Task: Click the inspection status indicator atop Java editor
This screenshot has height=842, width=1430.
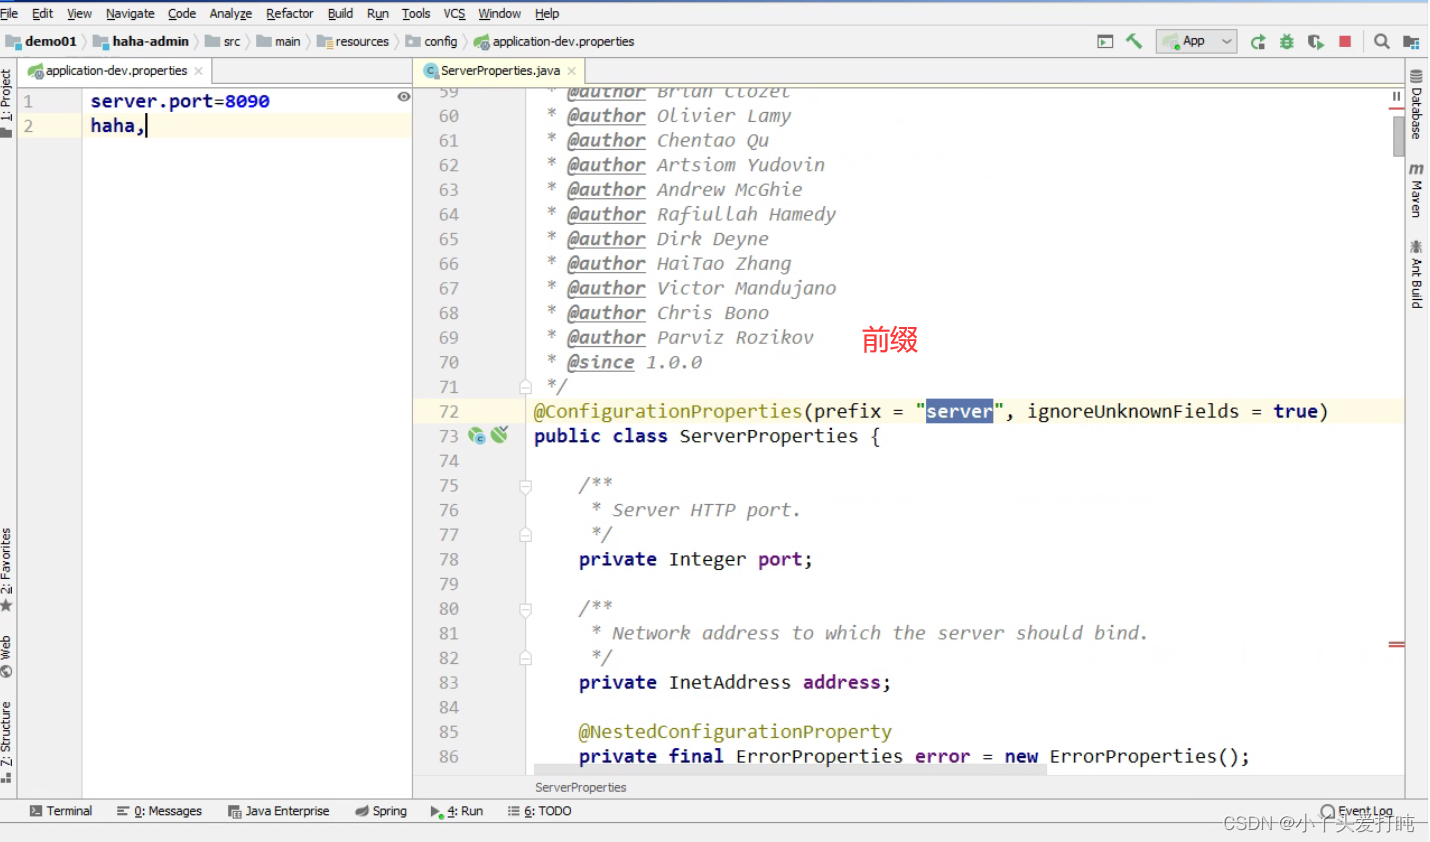Action: pyautogui.click(x=1397, y=97)
